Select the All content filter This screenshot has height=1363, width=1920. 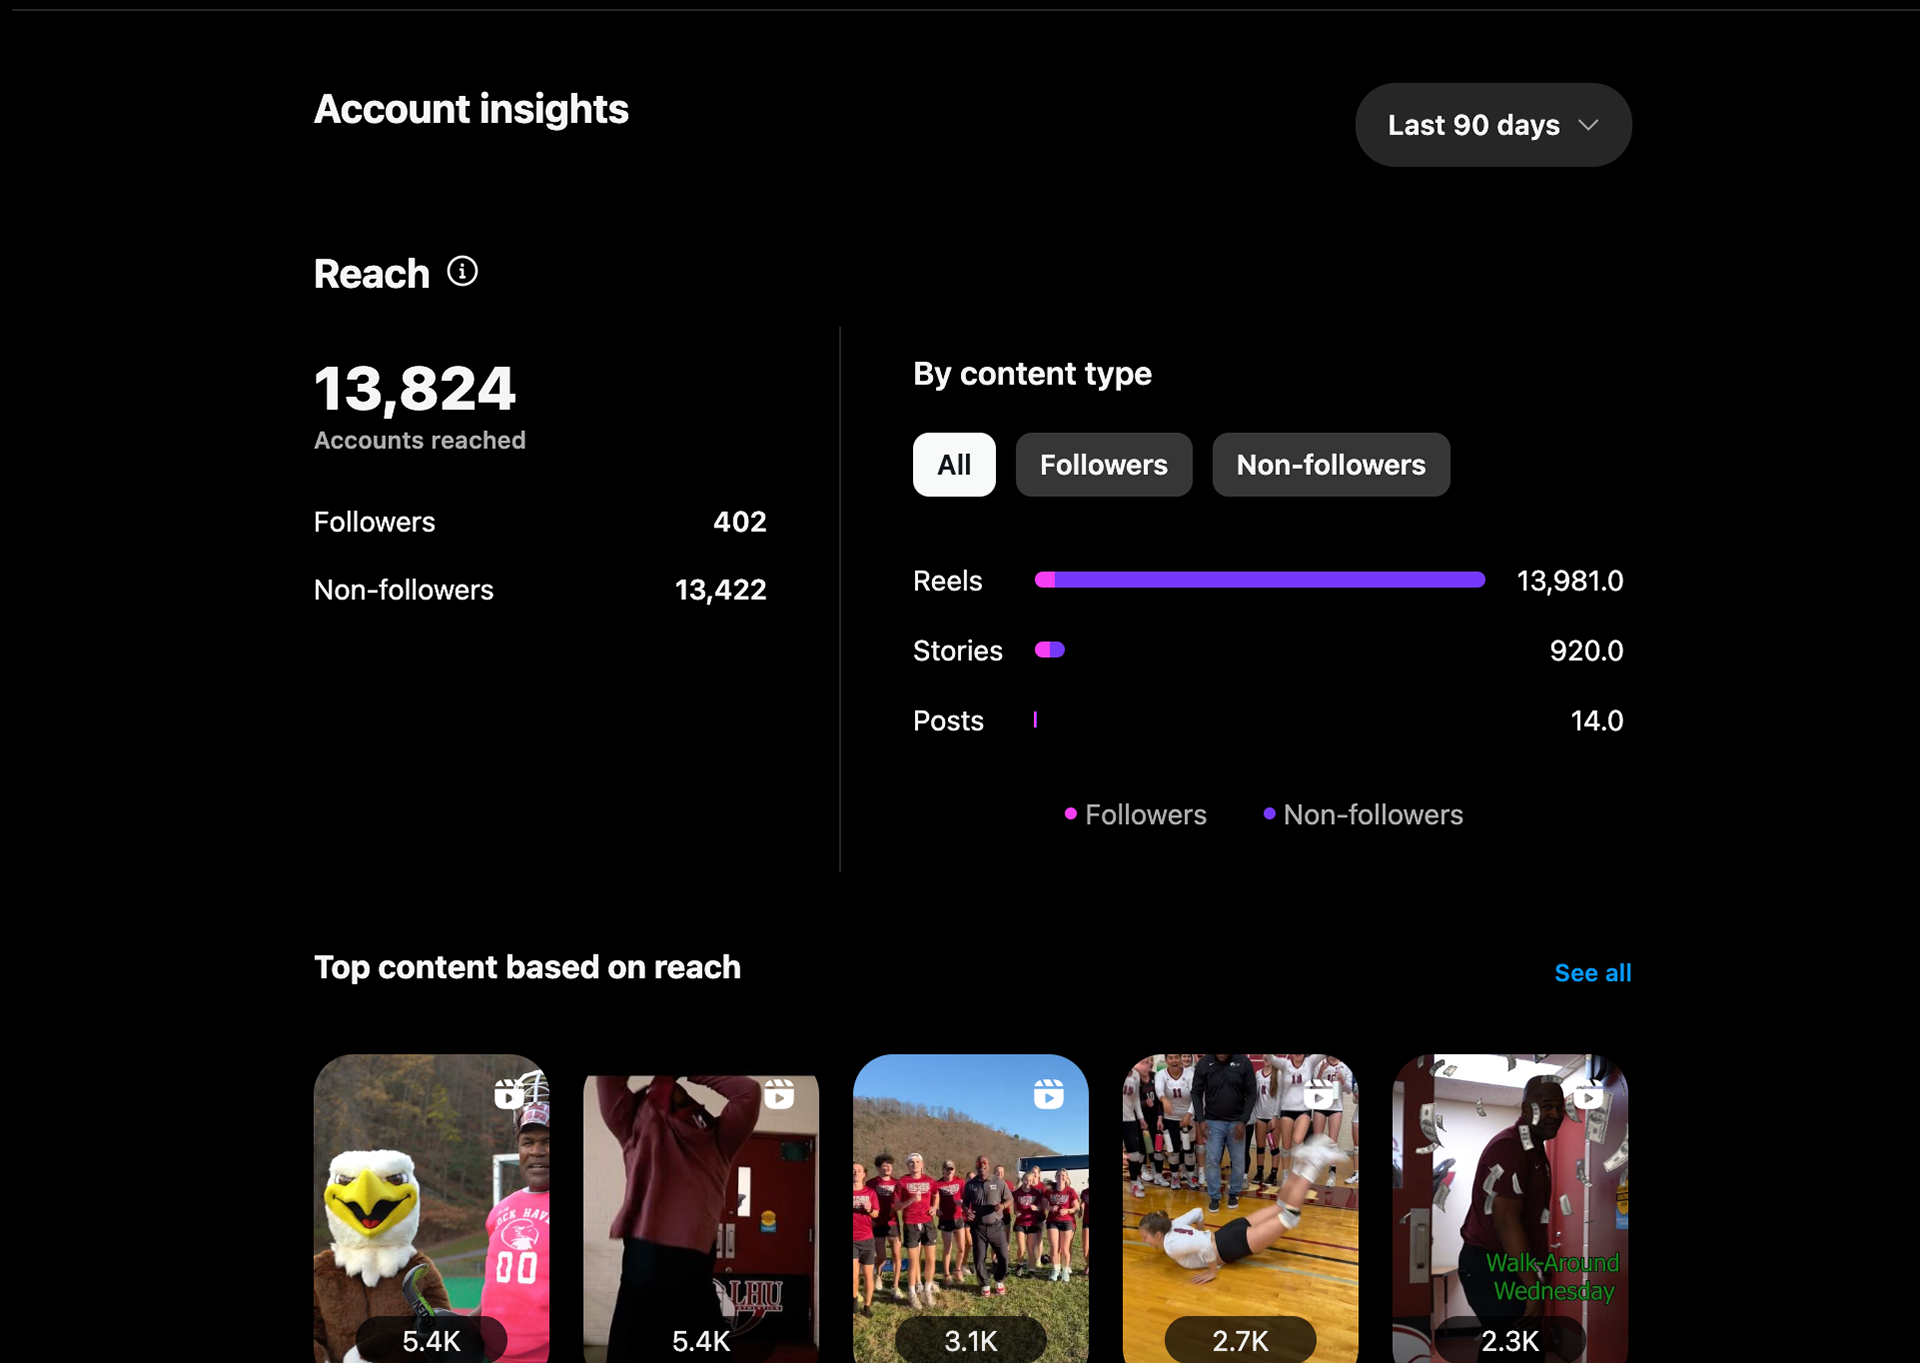pyautogui.click(x=954, y=465)
